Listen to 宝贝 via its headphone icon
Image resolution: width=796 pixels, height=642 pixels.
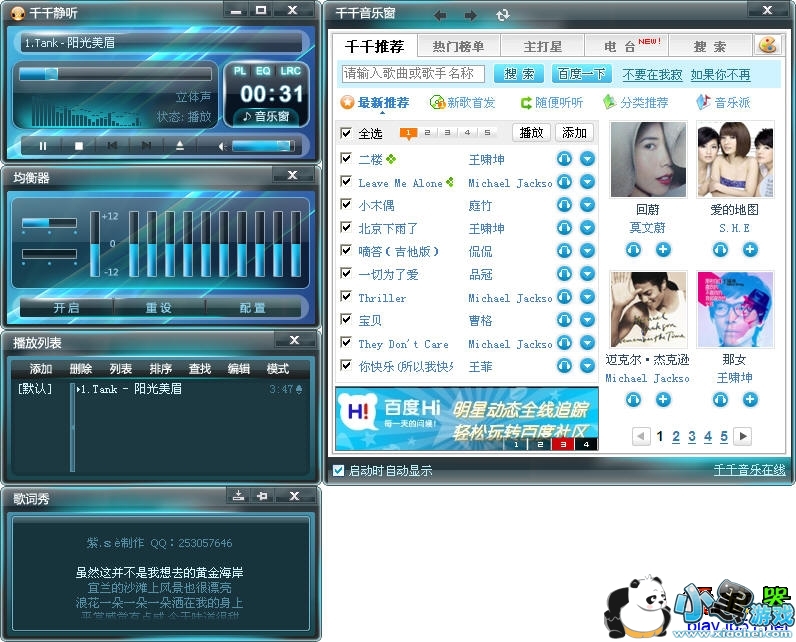[x=565, y=320]
